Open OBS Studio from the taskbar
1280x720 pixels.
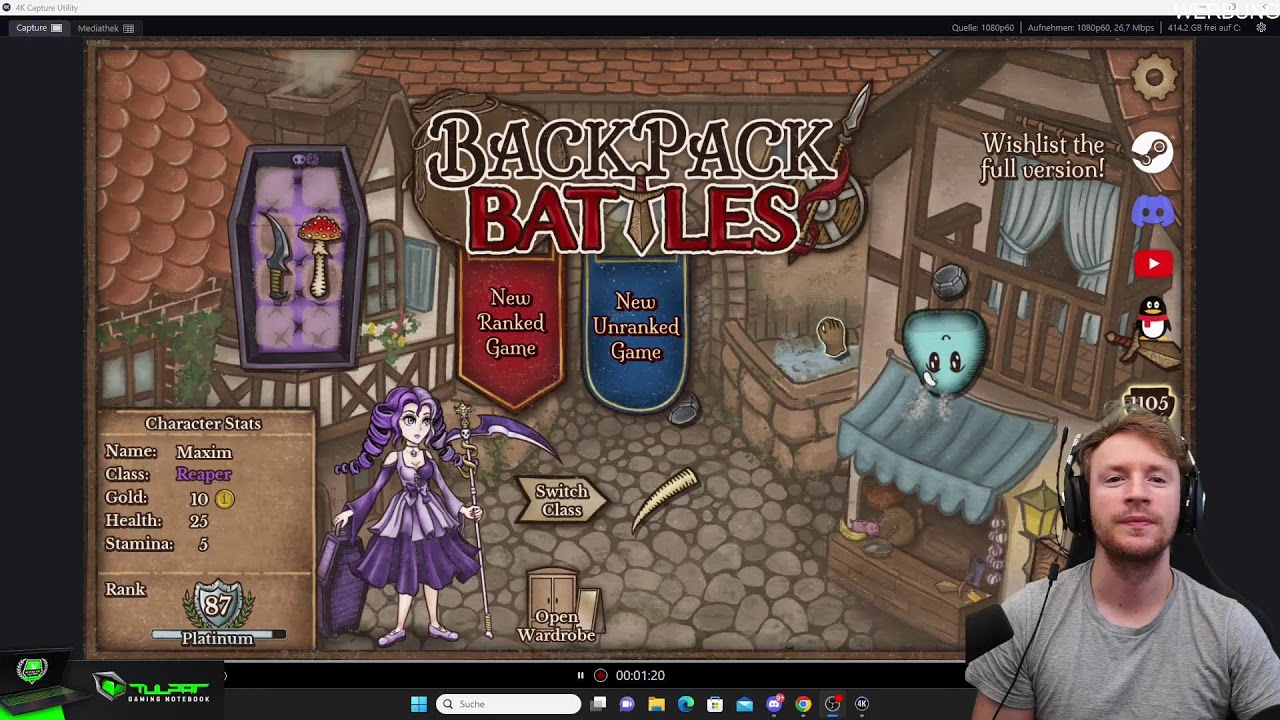pos(832,704)
